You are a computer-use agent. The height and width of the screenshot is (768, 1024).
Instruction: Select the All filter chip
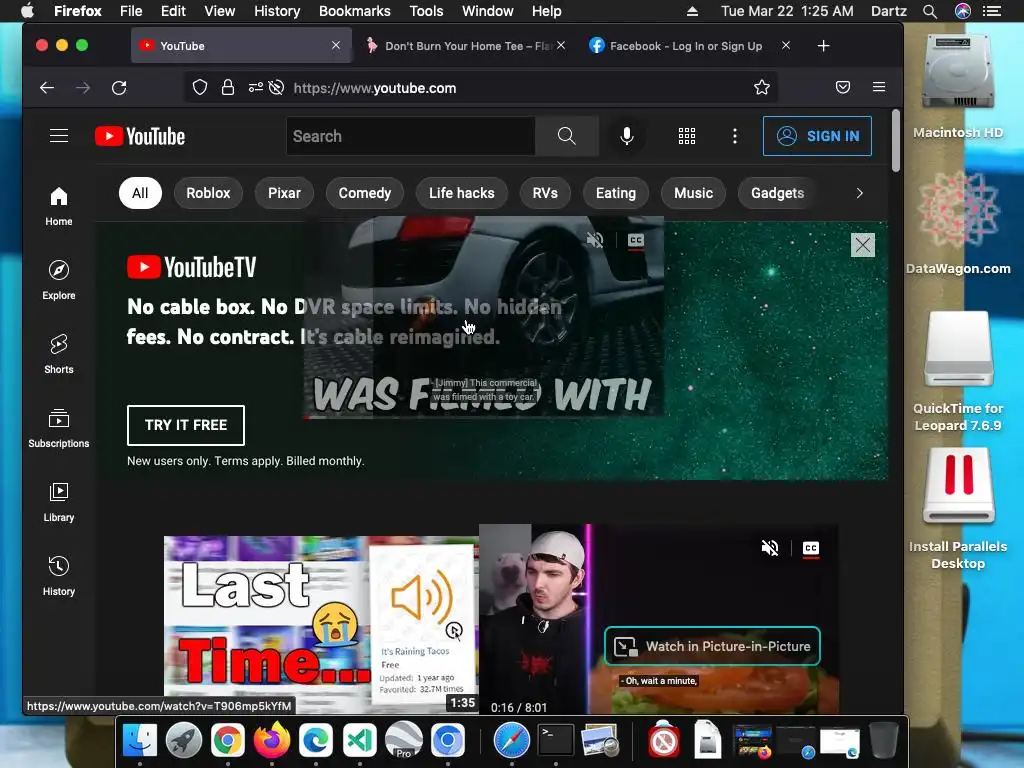coord(140,193)
